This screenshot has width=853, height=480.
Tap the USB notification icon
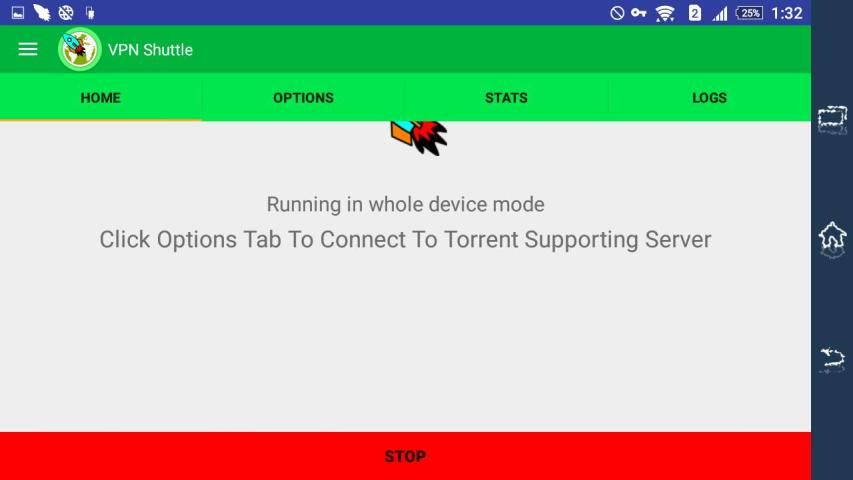(90, 13)
